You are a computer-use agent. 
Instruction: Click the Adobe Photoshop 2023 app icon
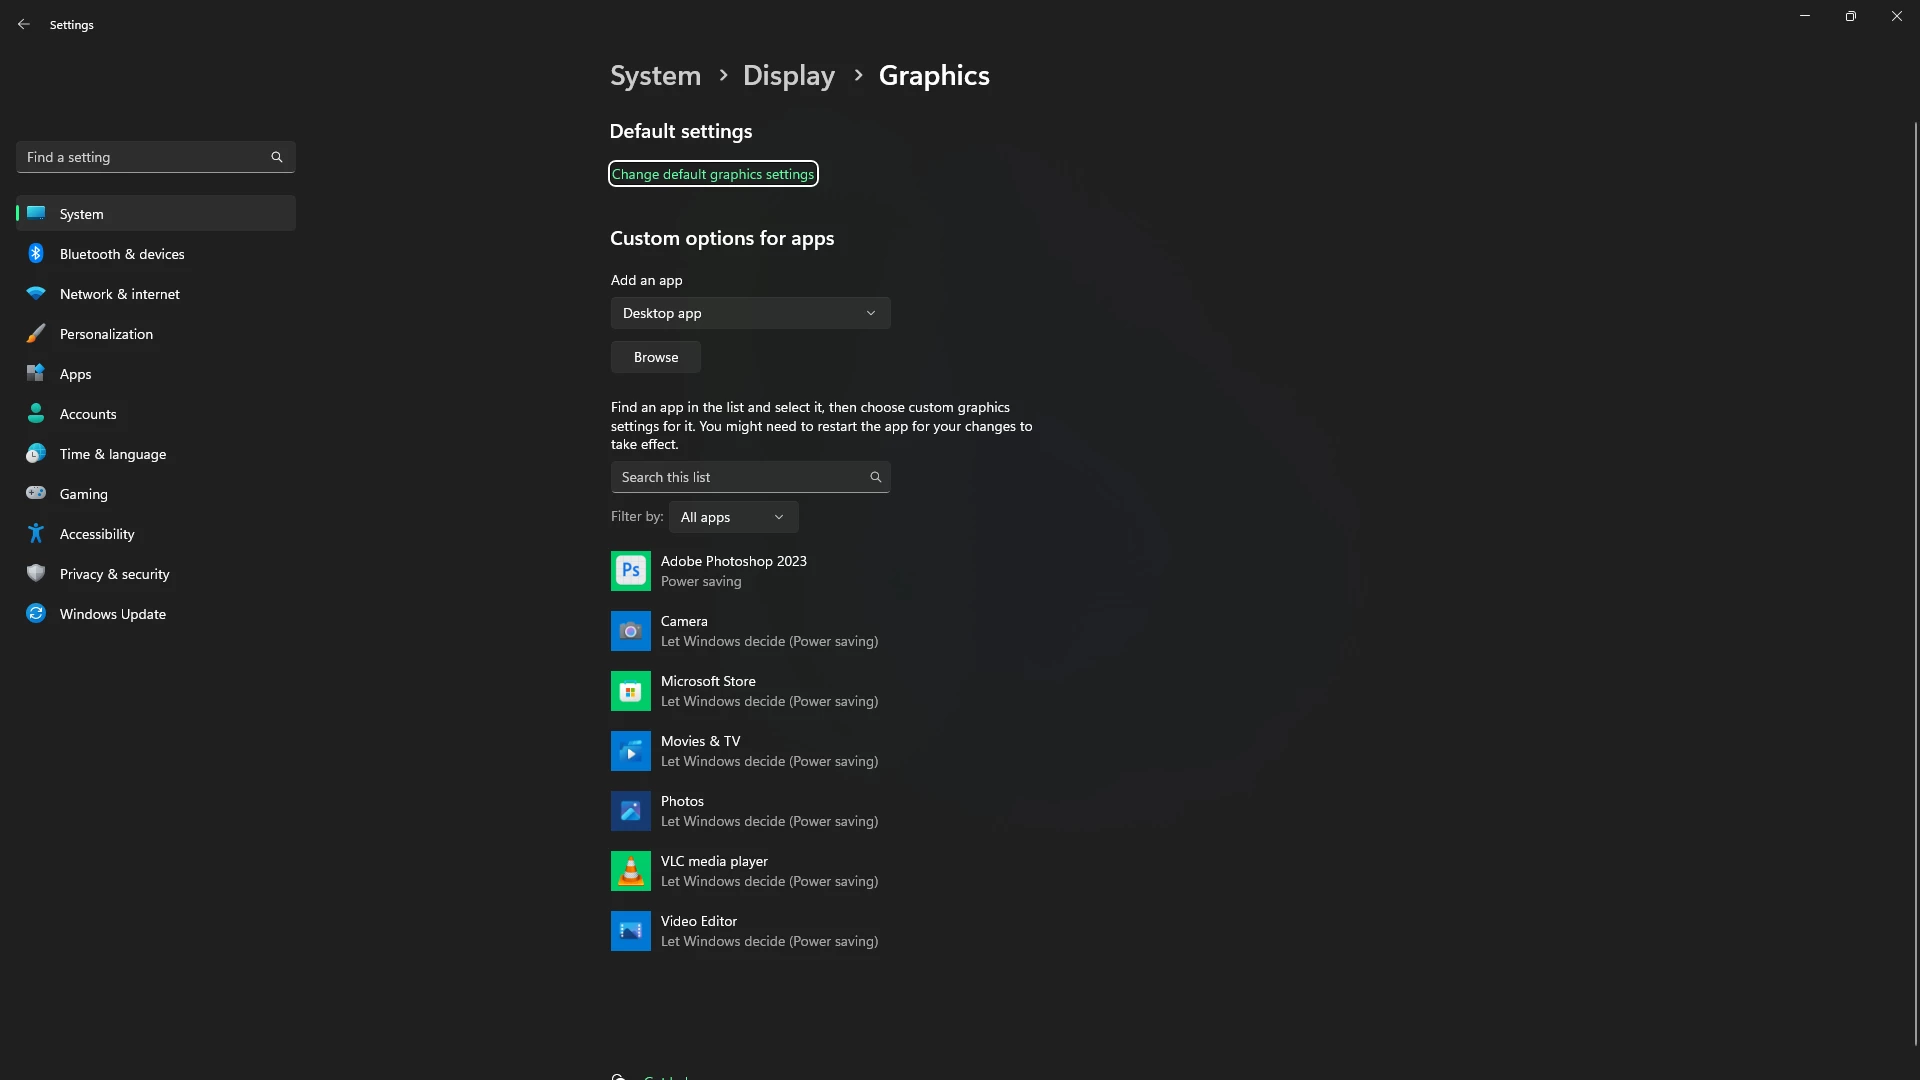point(630,571)
